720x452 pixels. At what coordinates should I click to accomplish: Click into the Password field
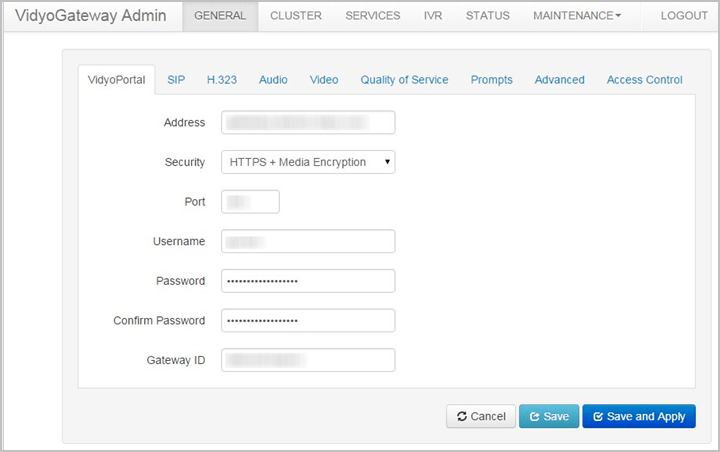[308, 281]
